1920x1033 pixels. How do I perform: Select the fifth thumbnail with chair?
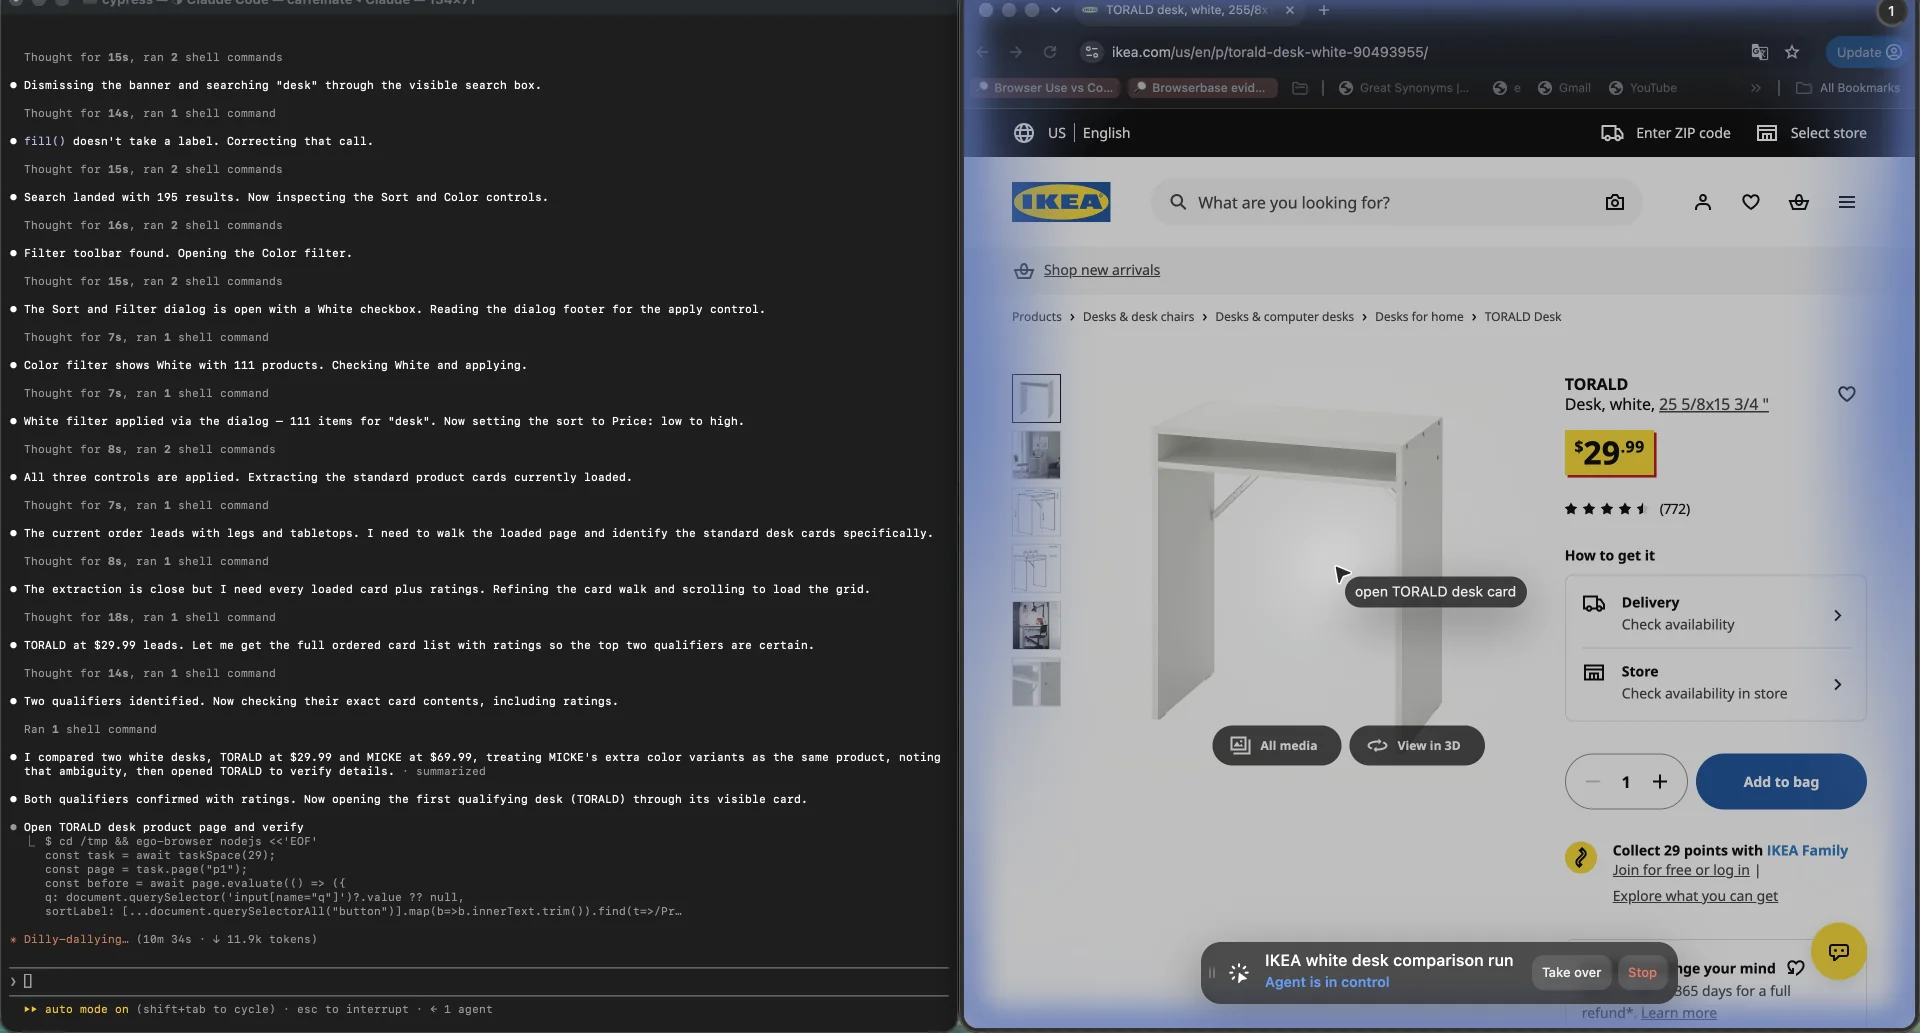tap(1036, 626)
